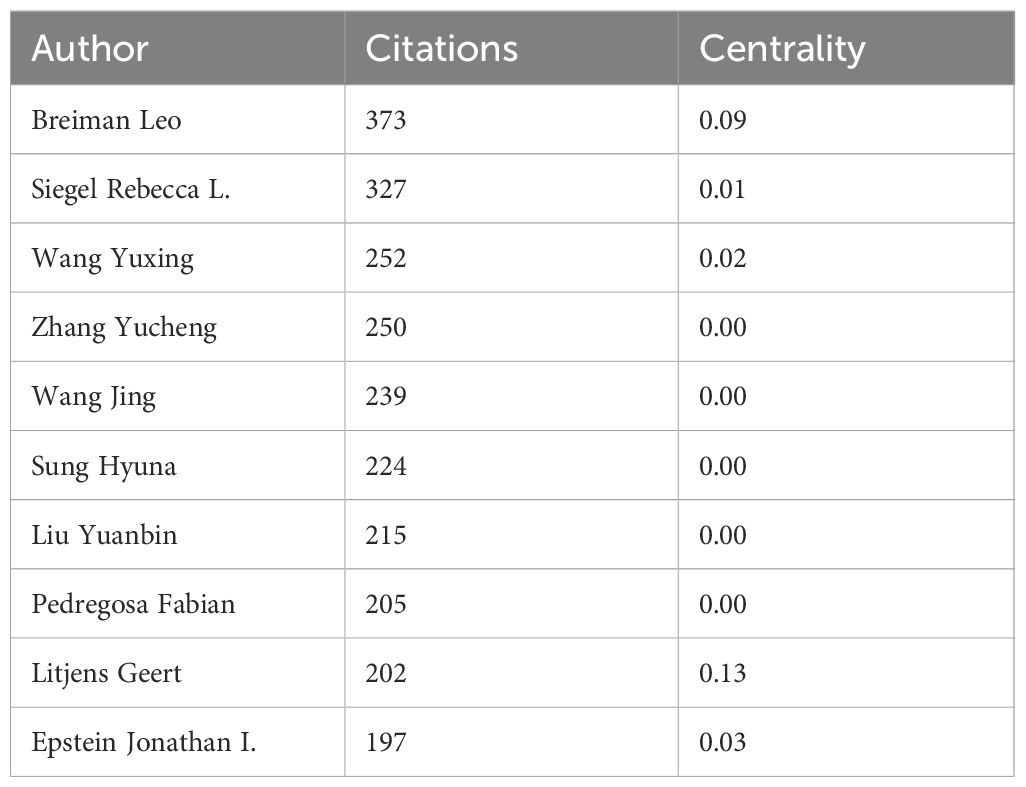This screenshot has width=1026, height=787.
Task: Select the Pedregosa Fabian cell
Action: 133,604
